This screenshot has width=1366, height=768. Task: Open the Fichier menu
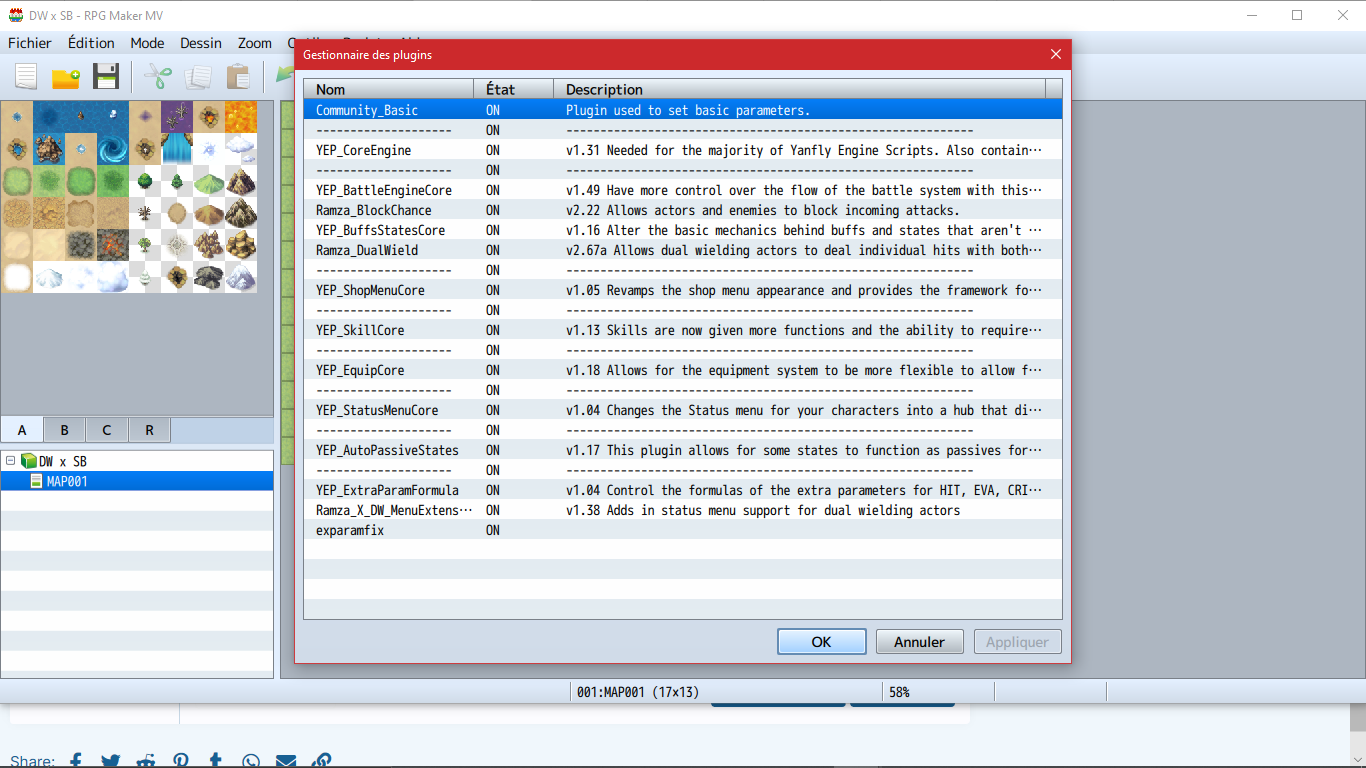pyautogui.click(x=30, y=43)
